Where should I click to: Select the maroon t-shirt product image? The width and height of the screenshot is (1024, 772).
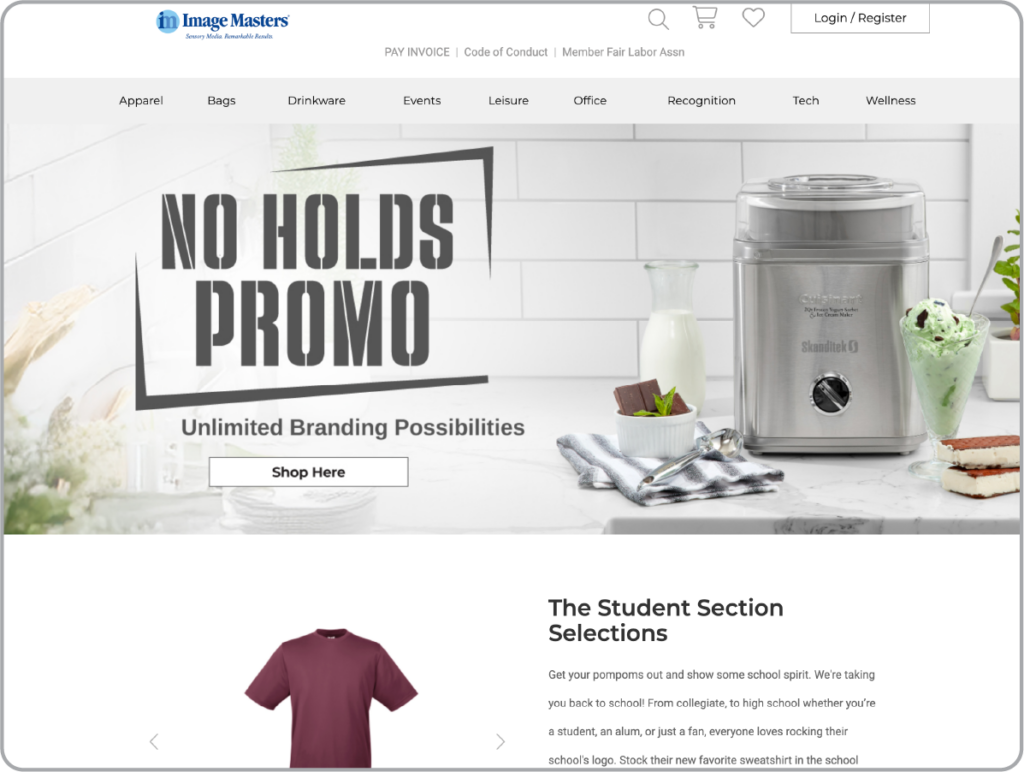[x=331, y=698]
